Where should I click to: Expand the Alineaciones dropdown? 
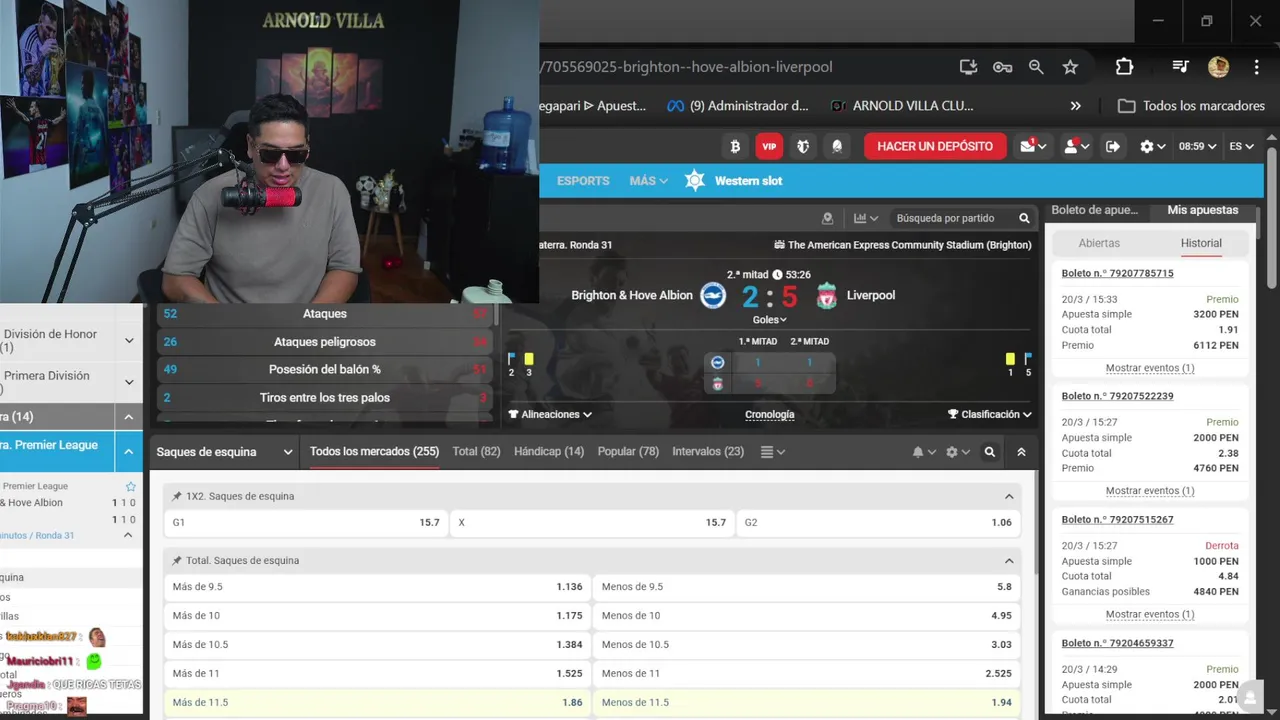click(550, 414)
